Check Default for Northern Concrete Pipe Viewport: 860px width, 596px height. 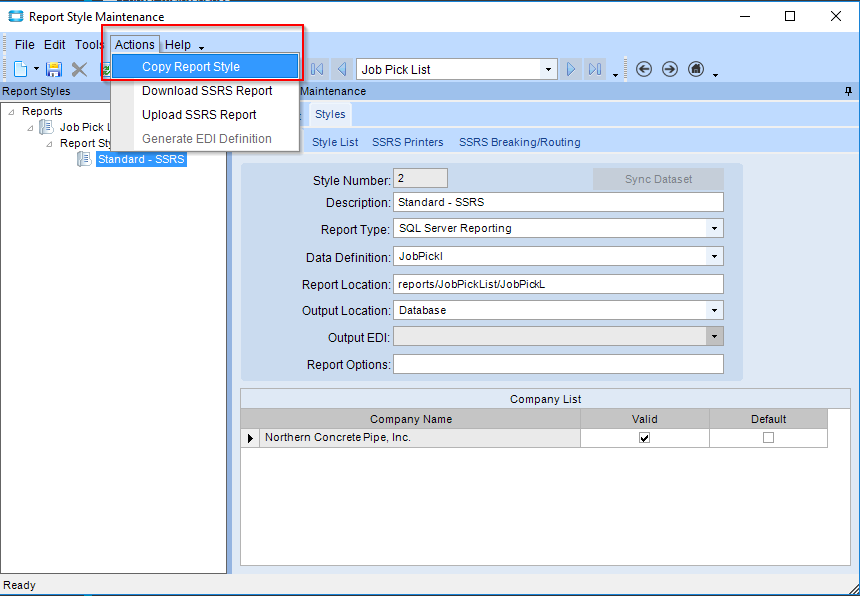tap(768, 438)
